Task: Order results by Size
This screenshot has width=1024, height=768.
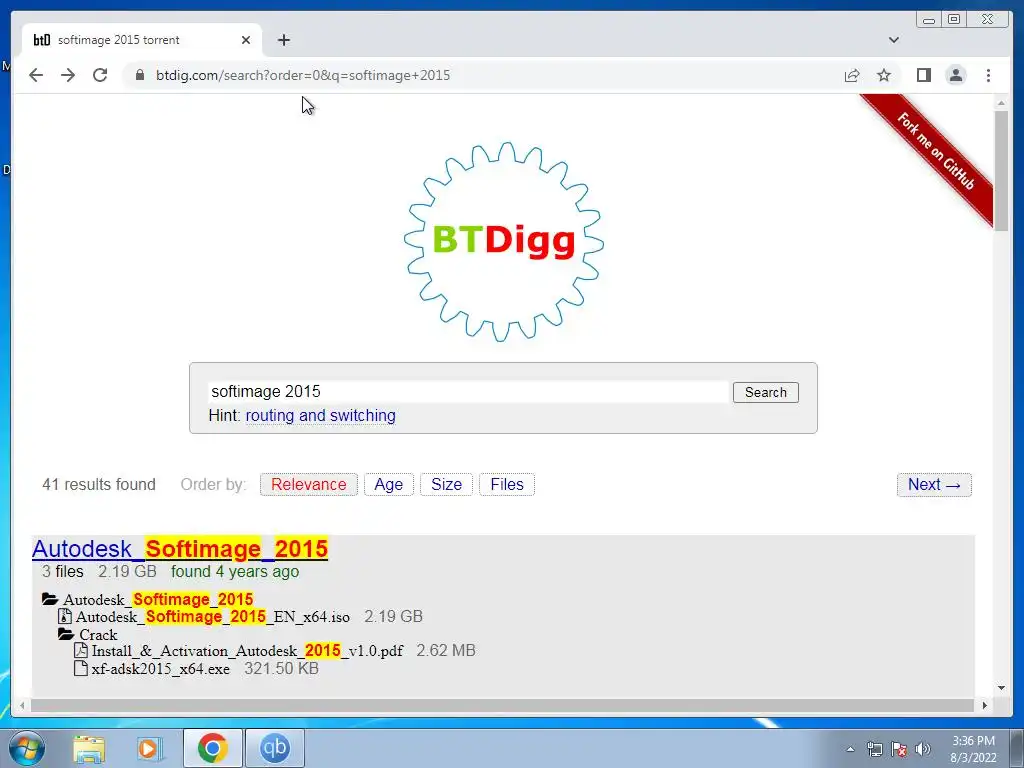Action: (446, 485)
